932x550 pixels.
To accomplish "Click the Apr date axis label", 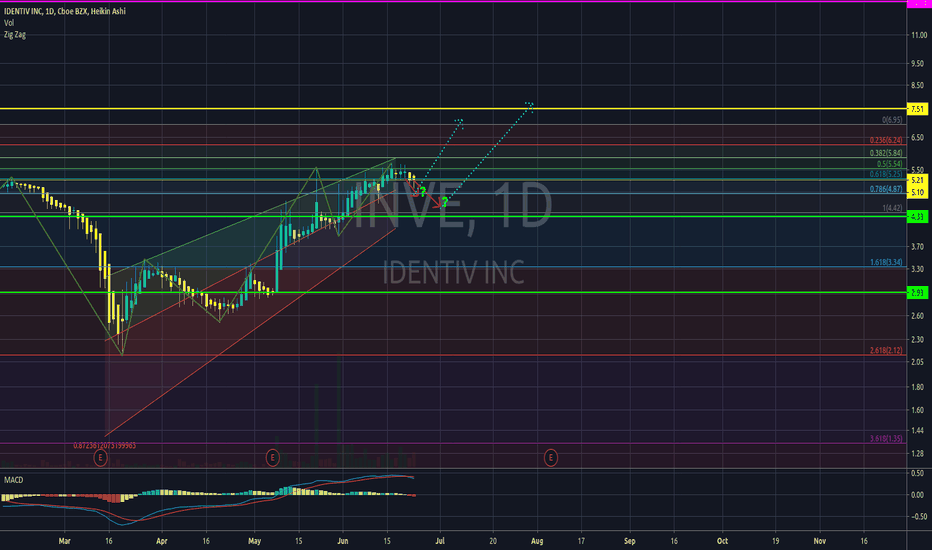I will [x=162, y=541].
